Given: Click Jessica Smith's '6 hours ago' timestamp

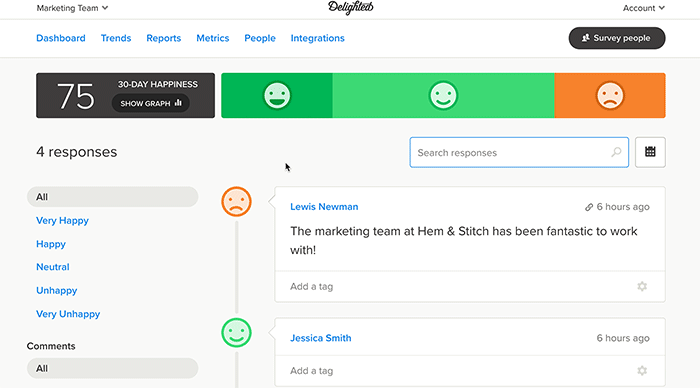Looking at the screenshot, I should [623, 338].
